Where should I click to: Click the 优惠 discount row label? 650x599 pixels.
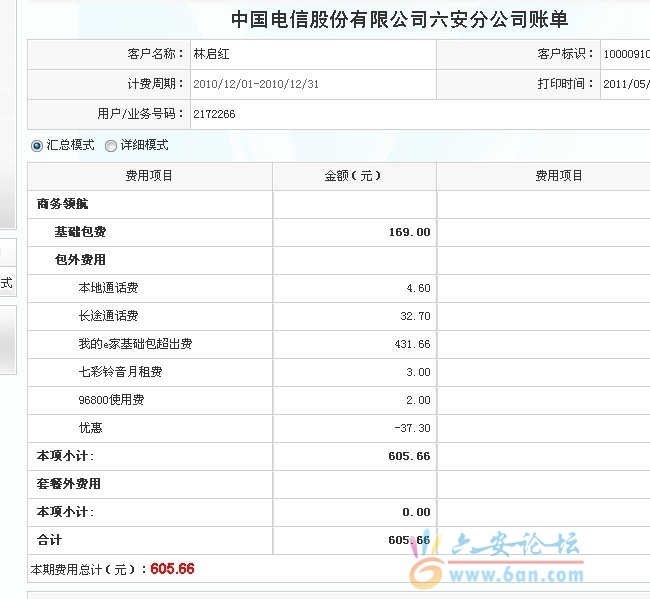tap(90, 428)
